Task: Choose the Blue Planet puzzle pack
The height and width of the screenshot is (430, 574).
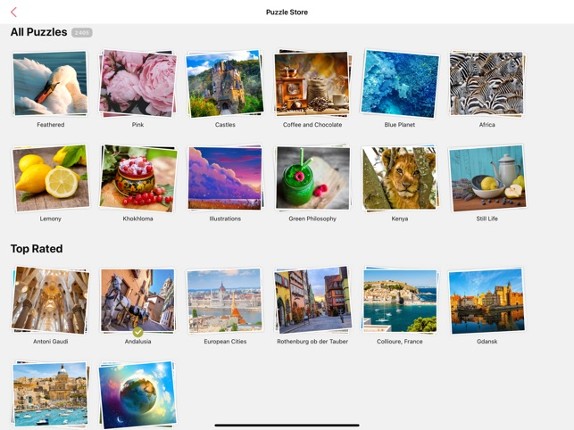Action: (400, 83)
